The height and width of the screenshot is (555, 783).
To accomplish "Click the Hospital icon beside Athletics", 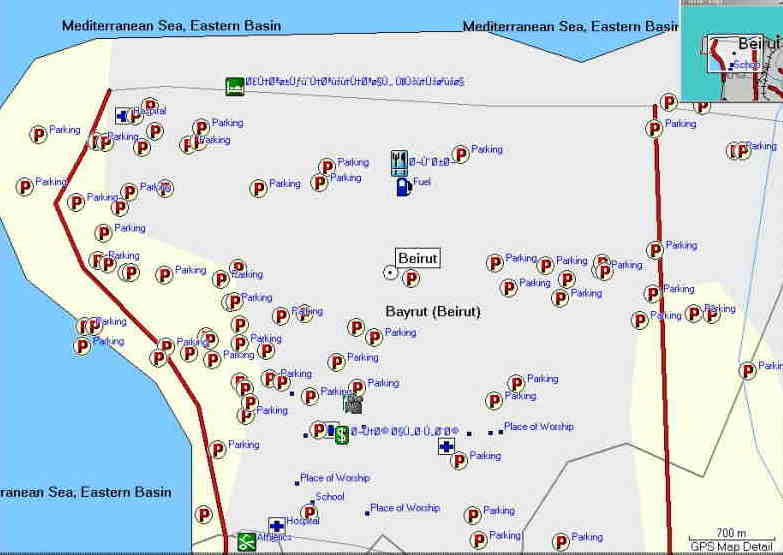I will pos(277,526).
